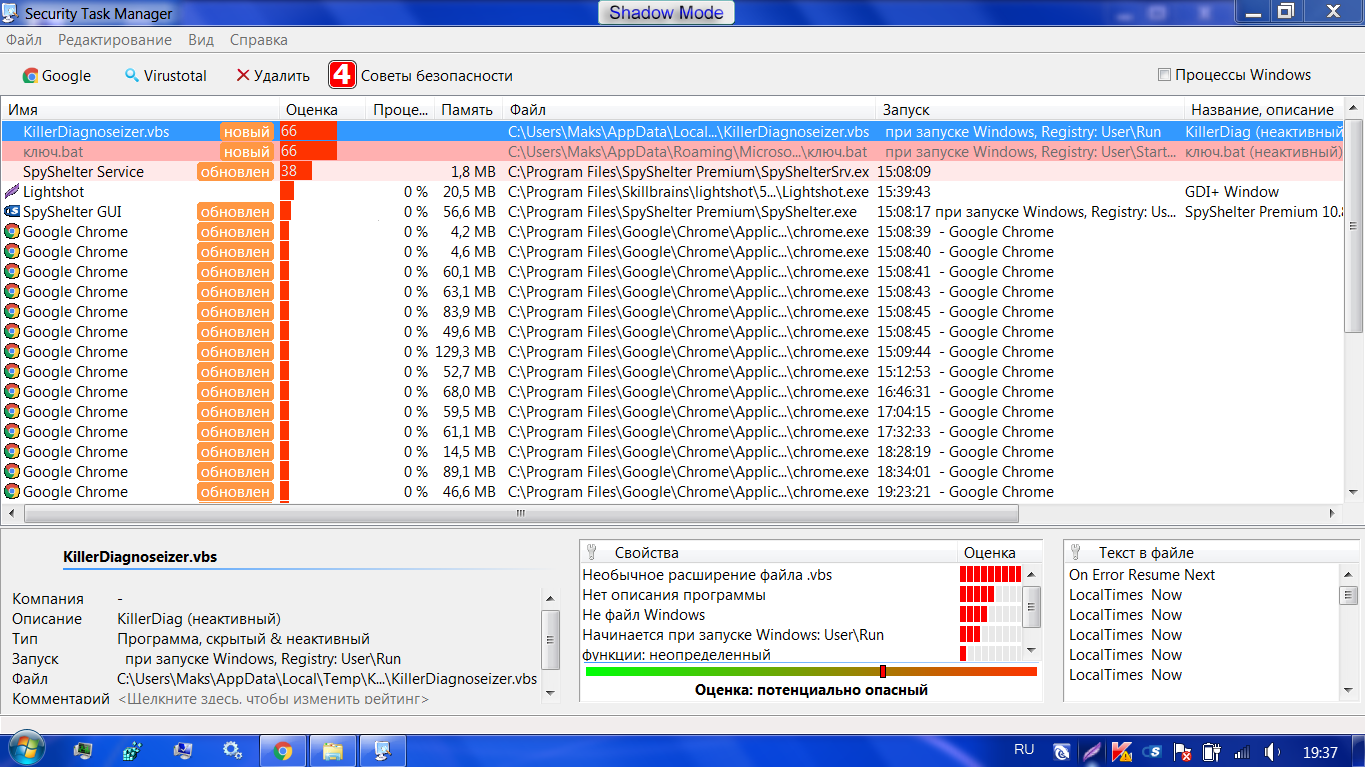Click the red score bar showing 38
This screenshot has width=1365, height=767.
[x=296, y=172]
